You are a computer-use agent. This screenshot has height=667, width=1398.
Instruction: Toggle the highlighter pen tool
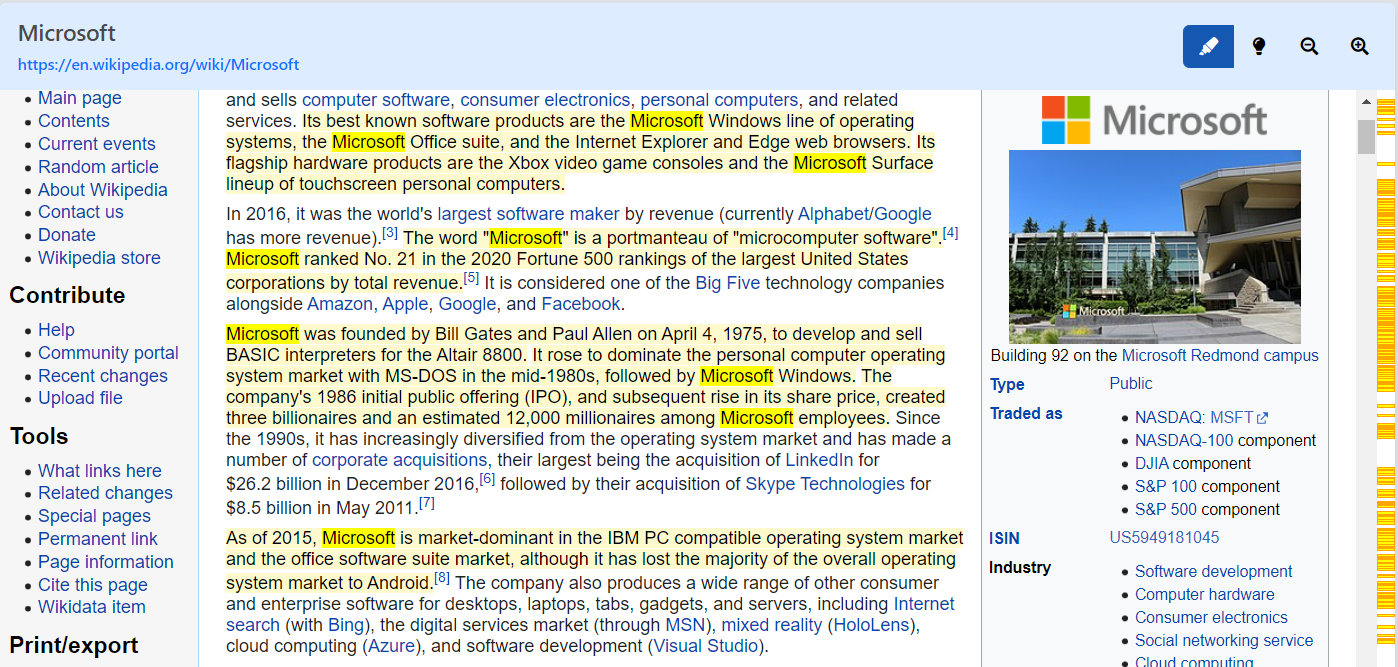[1208, 47]
